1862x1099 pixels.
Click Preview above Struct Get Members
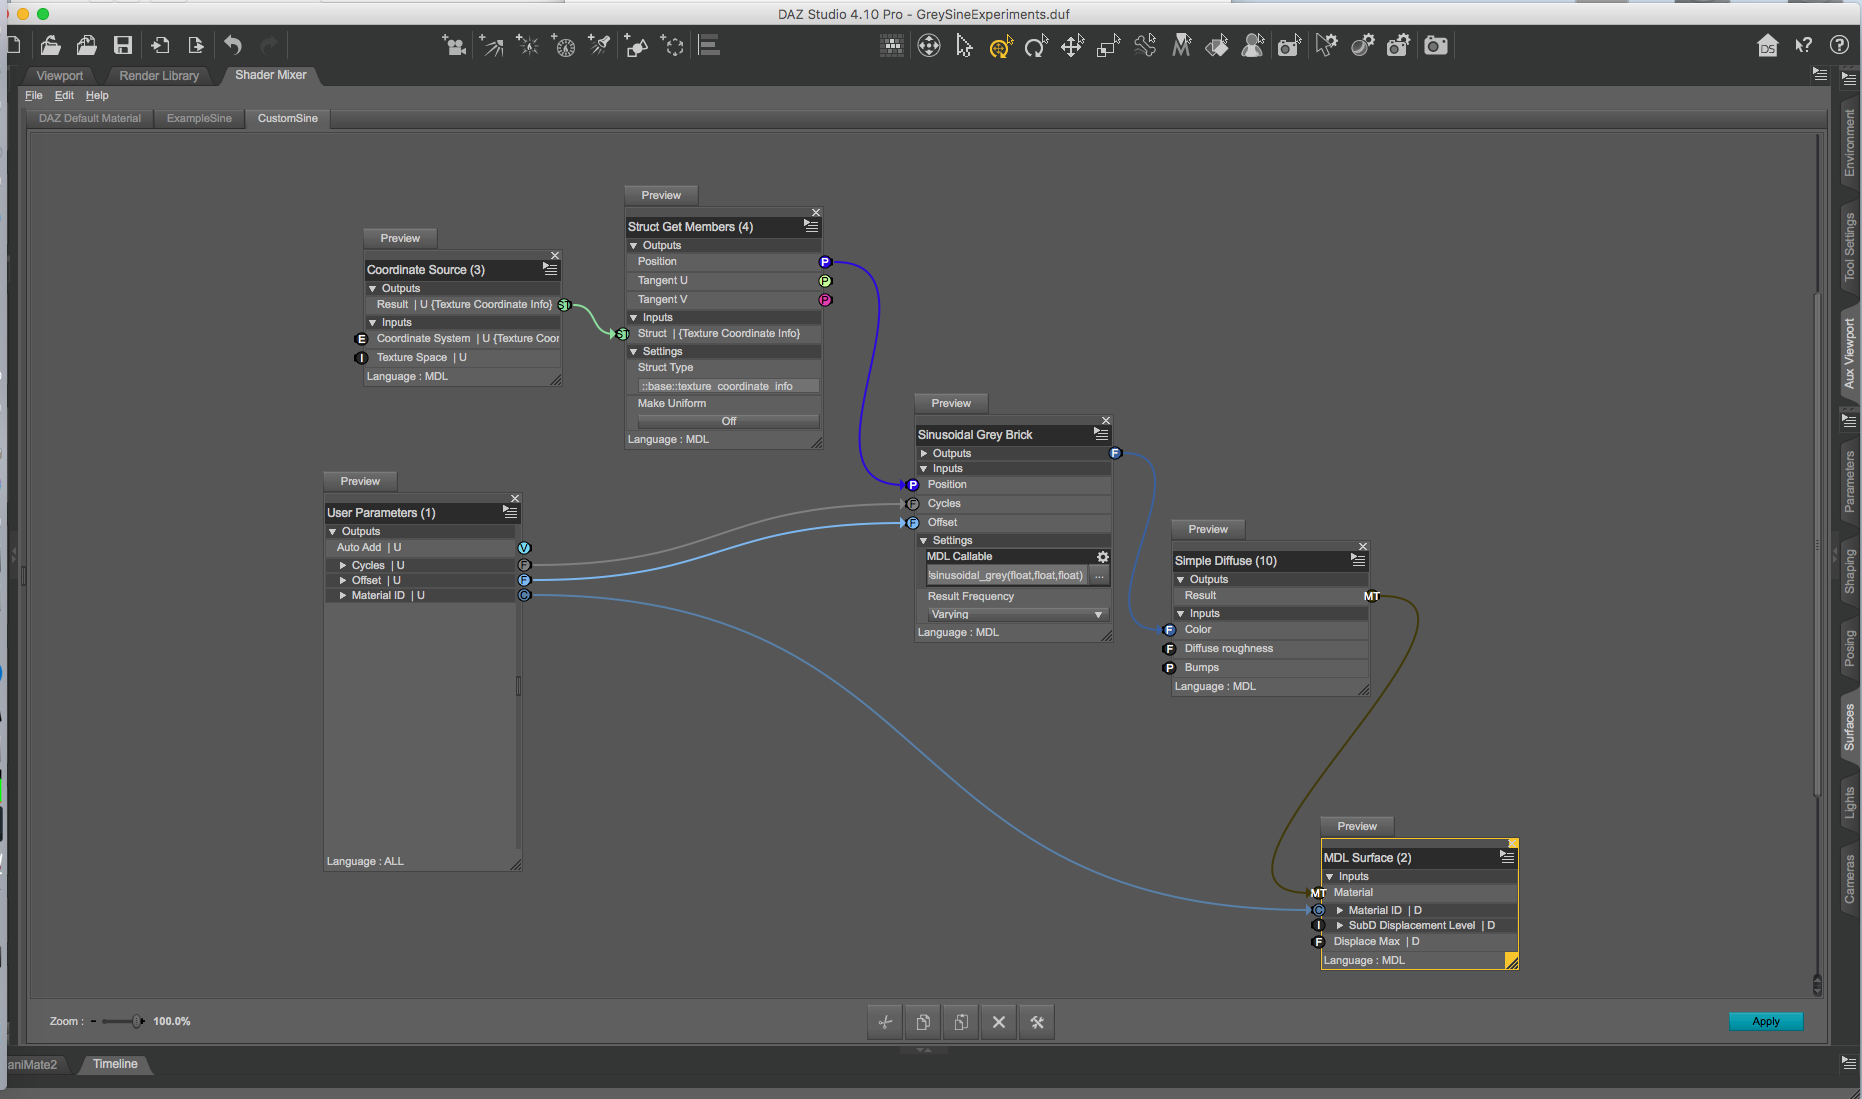(661, 195)
